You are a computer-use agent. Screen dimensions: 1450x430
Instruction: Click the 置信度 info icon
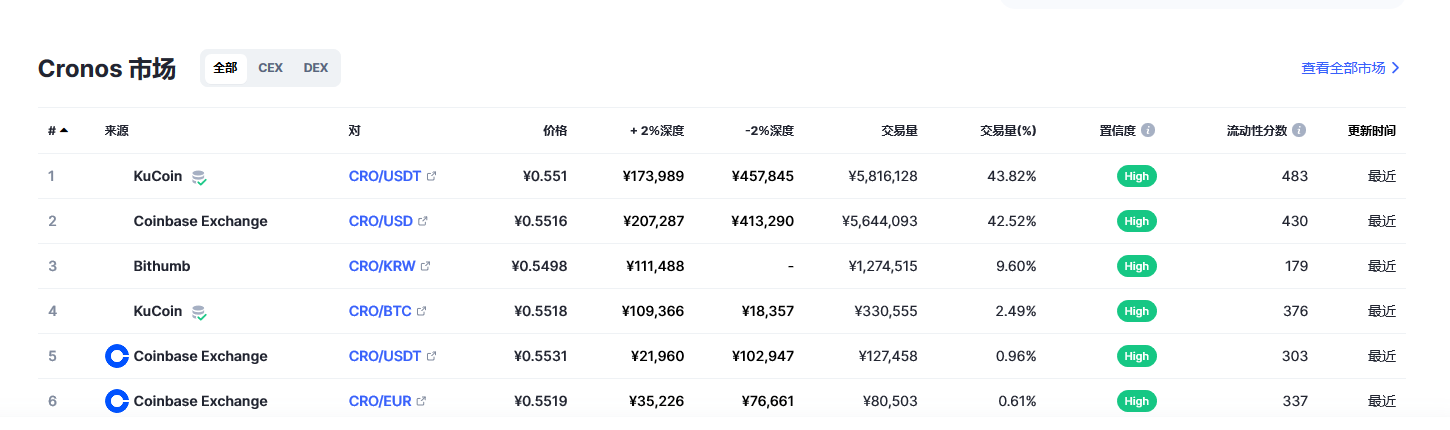pos(1148,131)
